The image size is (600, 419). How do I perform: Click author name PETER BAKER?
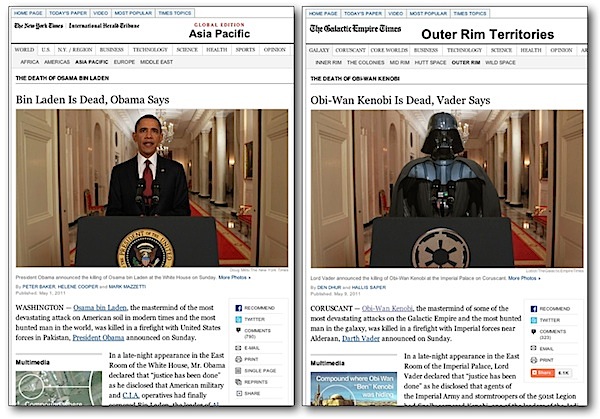coord(39,287)
